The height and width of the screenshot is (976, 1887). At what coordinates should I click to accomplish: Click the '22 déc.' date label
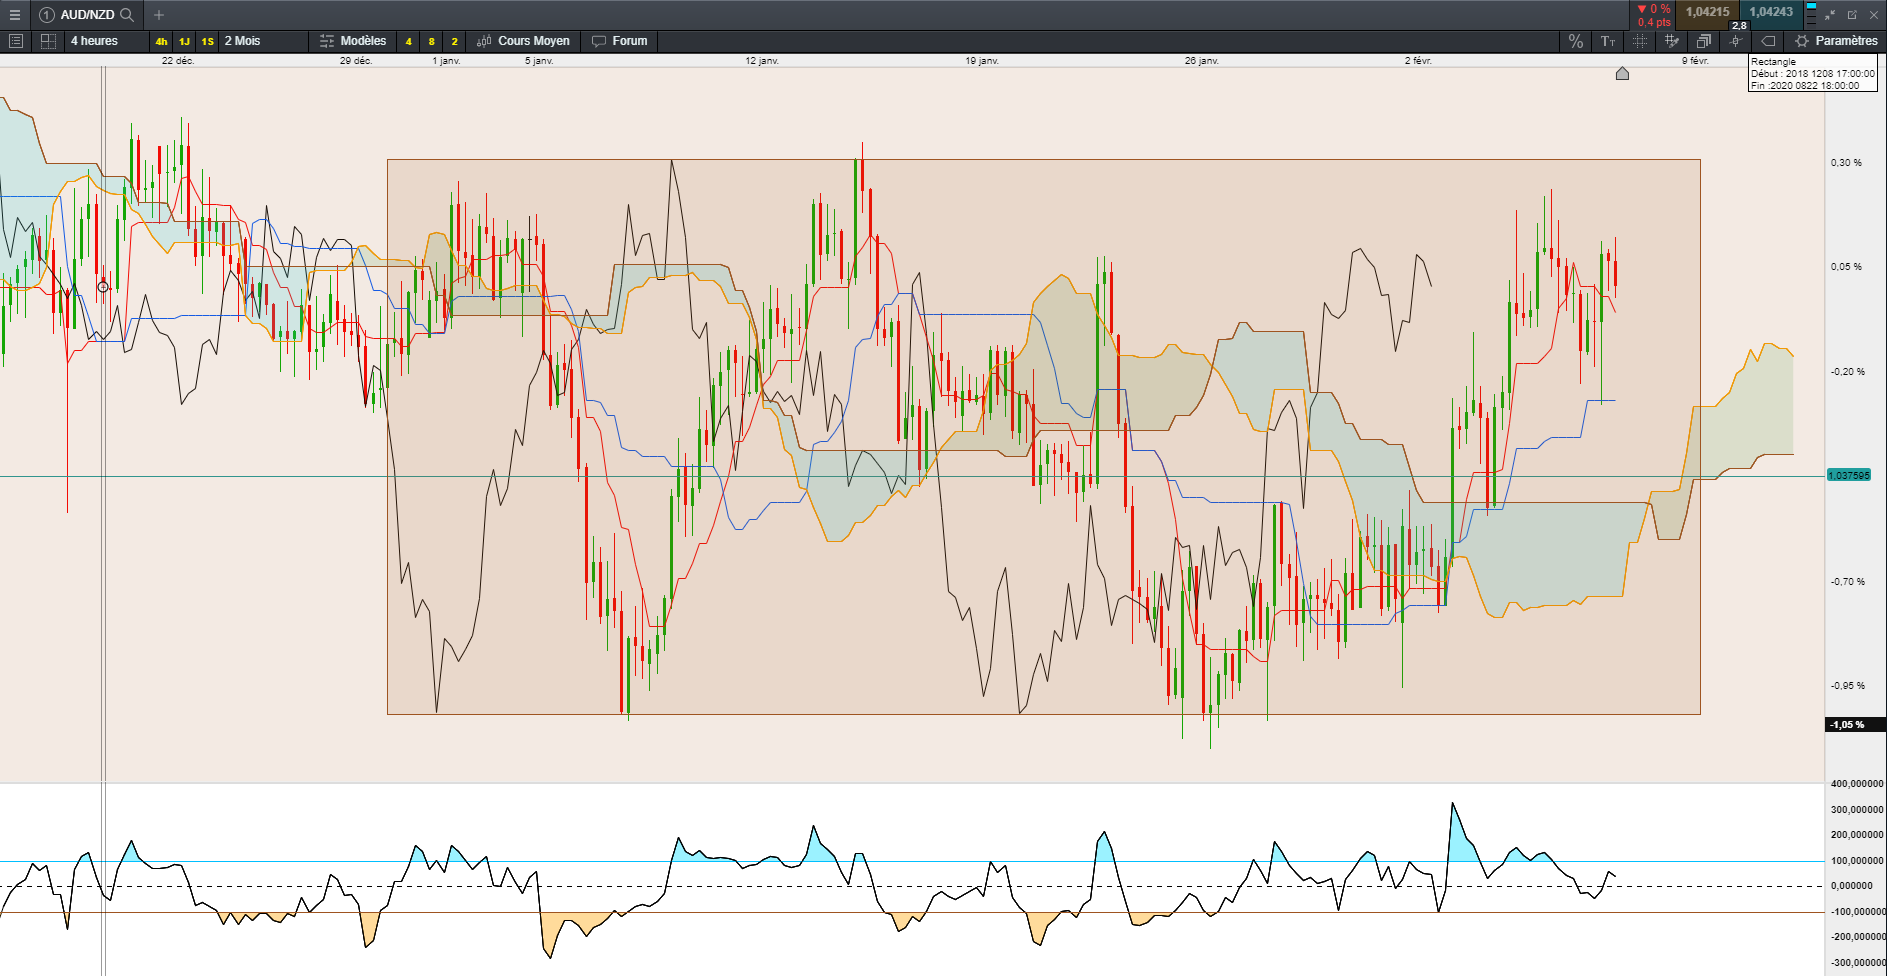pos(178,61)
